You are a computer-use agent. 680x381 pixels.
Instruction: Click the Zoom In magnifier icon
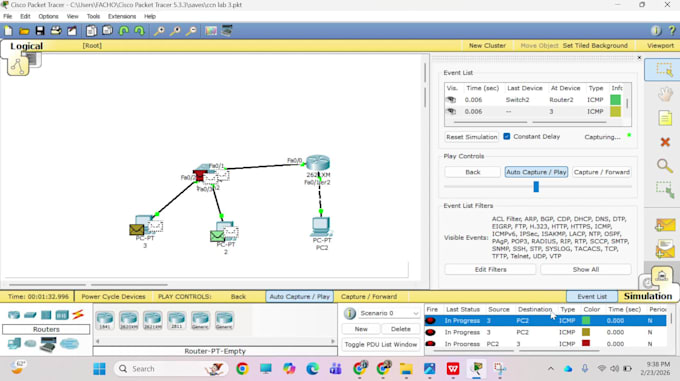click(159, 31)
